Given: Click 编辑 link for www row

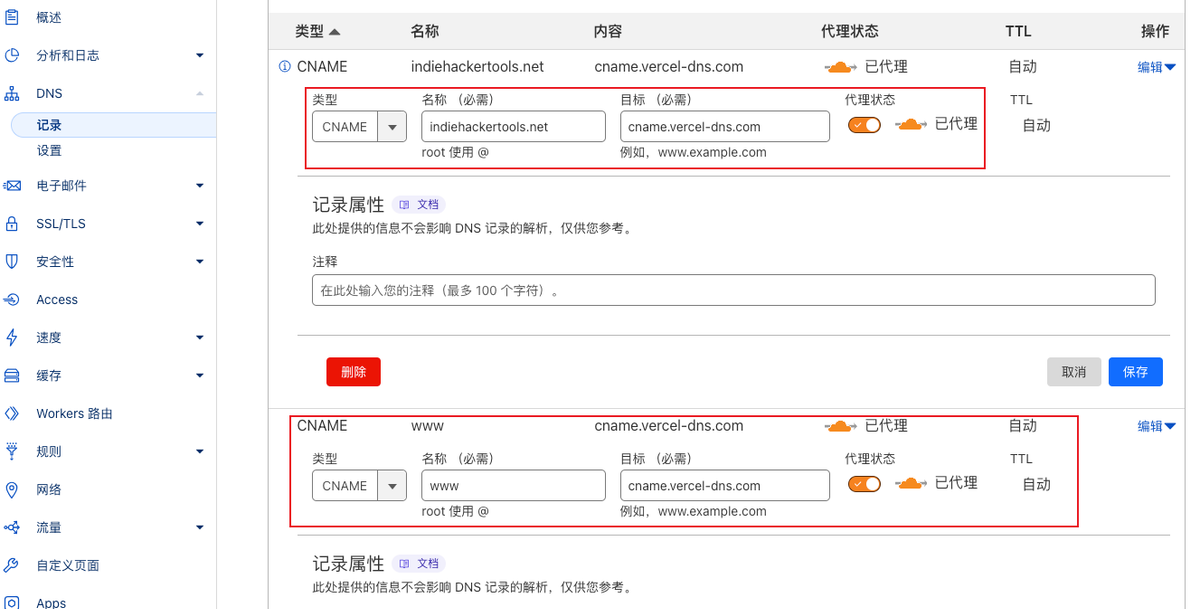Looking at the screenshot, I should click(1156, 426).
